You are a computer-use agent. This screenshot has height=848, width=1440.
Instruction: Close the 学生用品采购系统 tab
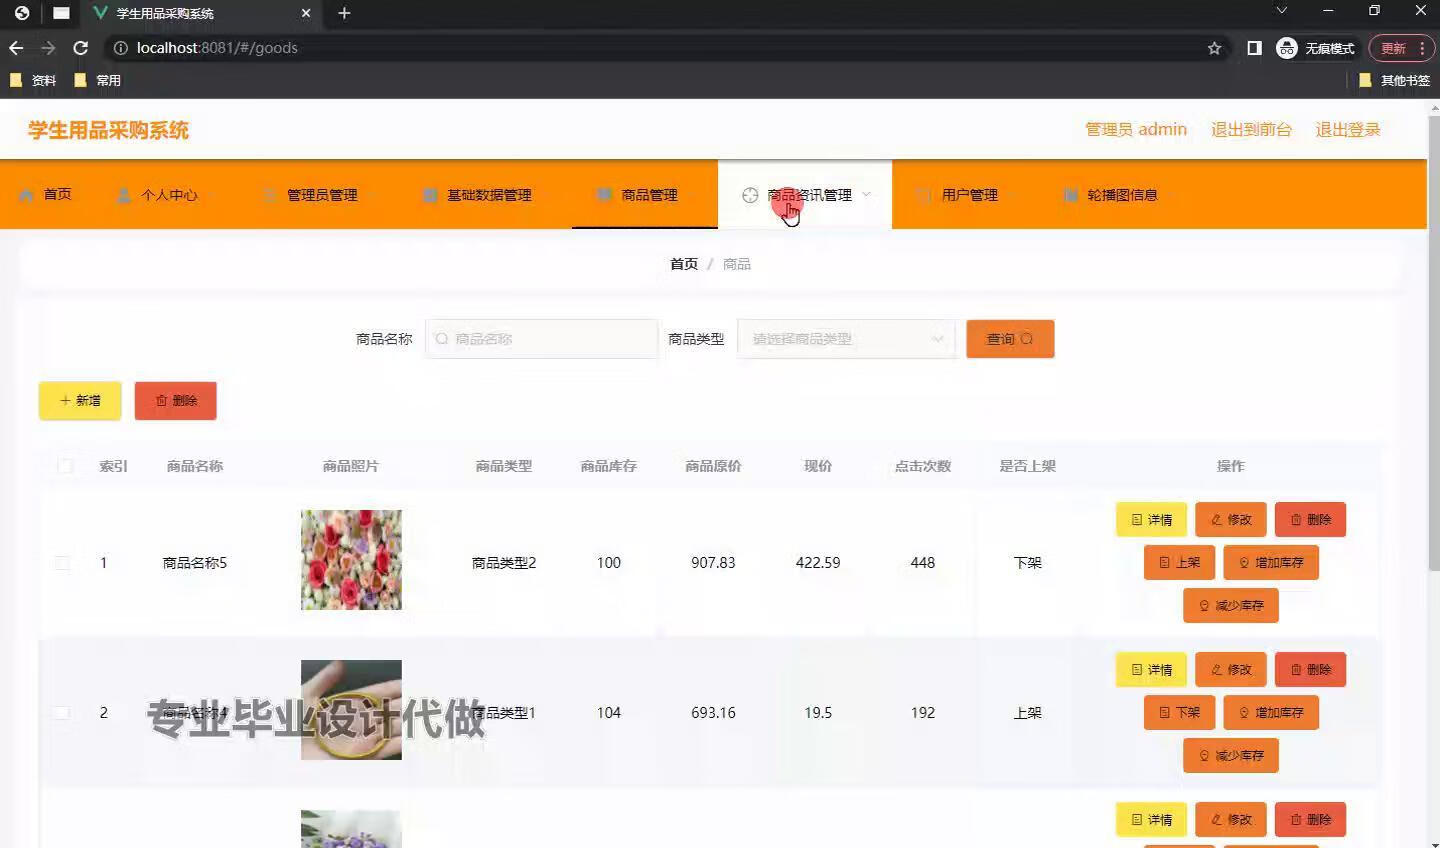306,13
